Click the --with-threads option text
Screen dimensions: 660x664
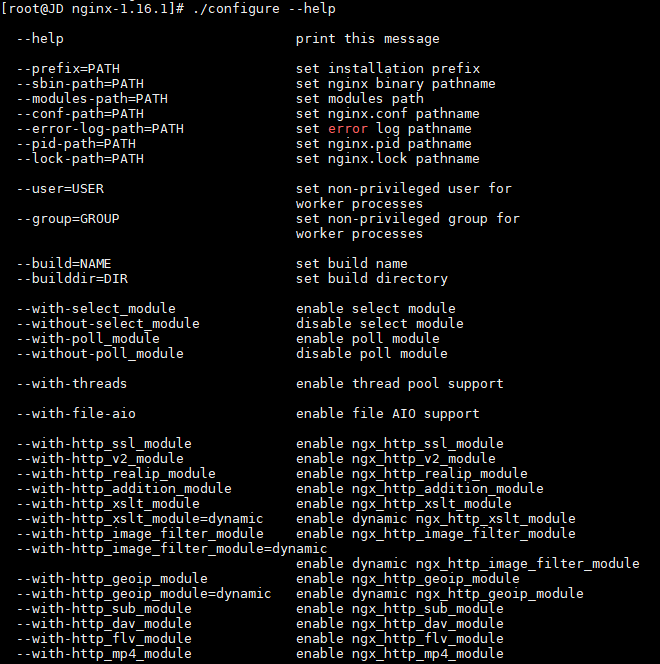coord(72,384)
